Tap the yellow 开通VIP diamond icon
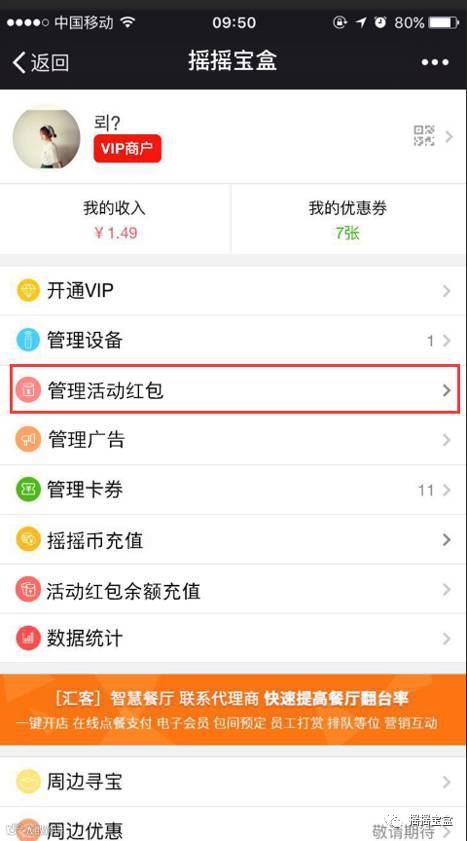Screen dimensions: 467x841 (x=28, y=291)
